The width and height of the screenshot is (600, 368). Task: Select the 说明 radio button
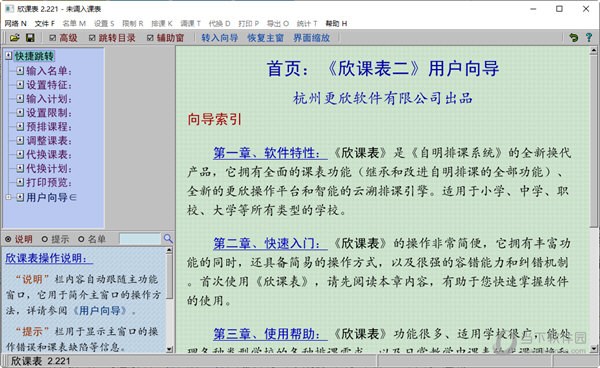[8, 239]
